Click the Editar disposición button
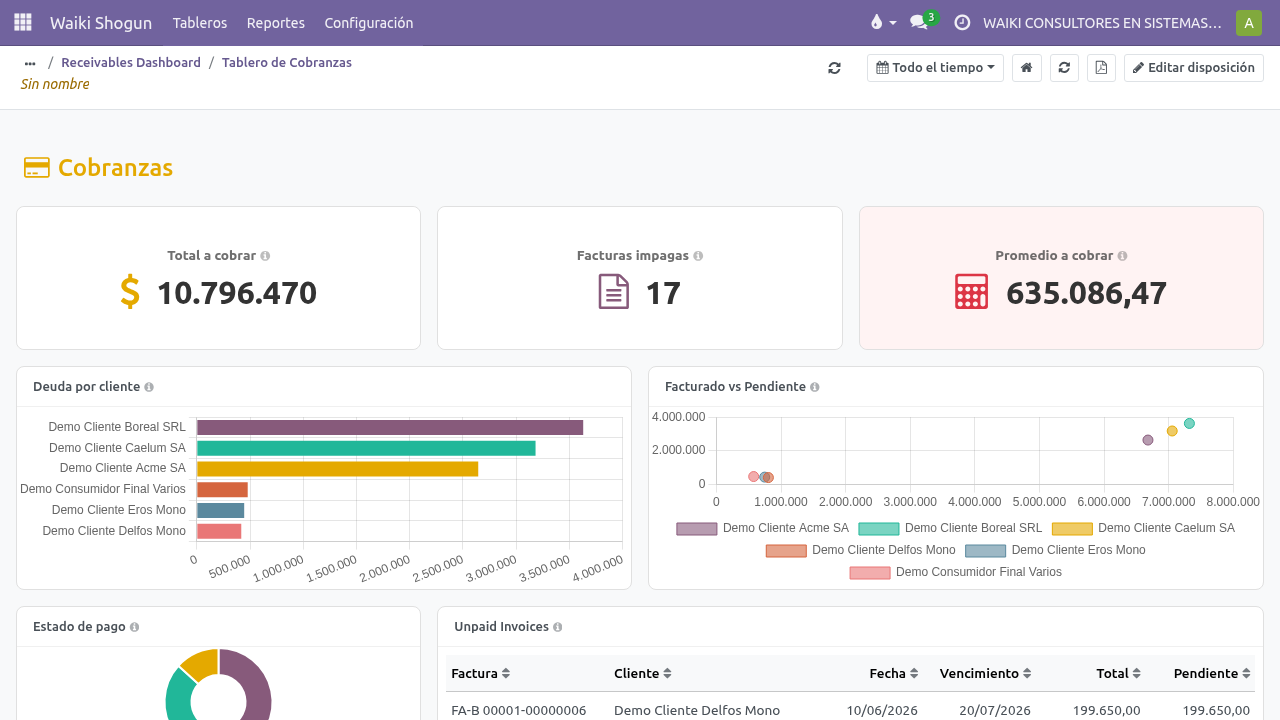This screenshot has height=720, width=1280. (x=1194, y=68)
